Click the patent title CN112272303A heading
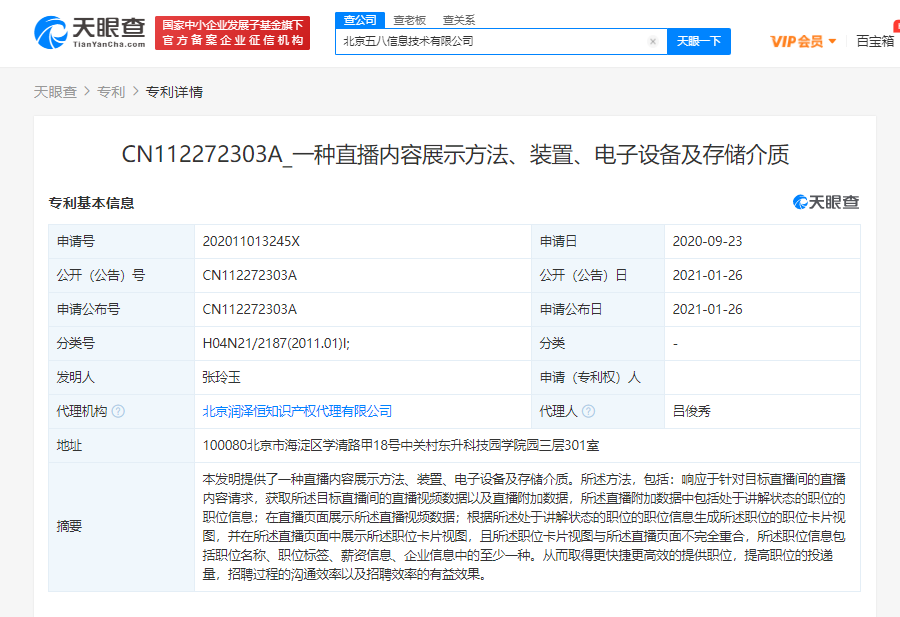 pyautogui.click(x=455, y=154)
